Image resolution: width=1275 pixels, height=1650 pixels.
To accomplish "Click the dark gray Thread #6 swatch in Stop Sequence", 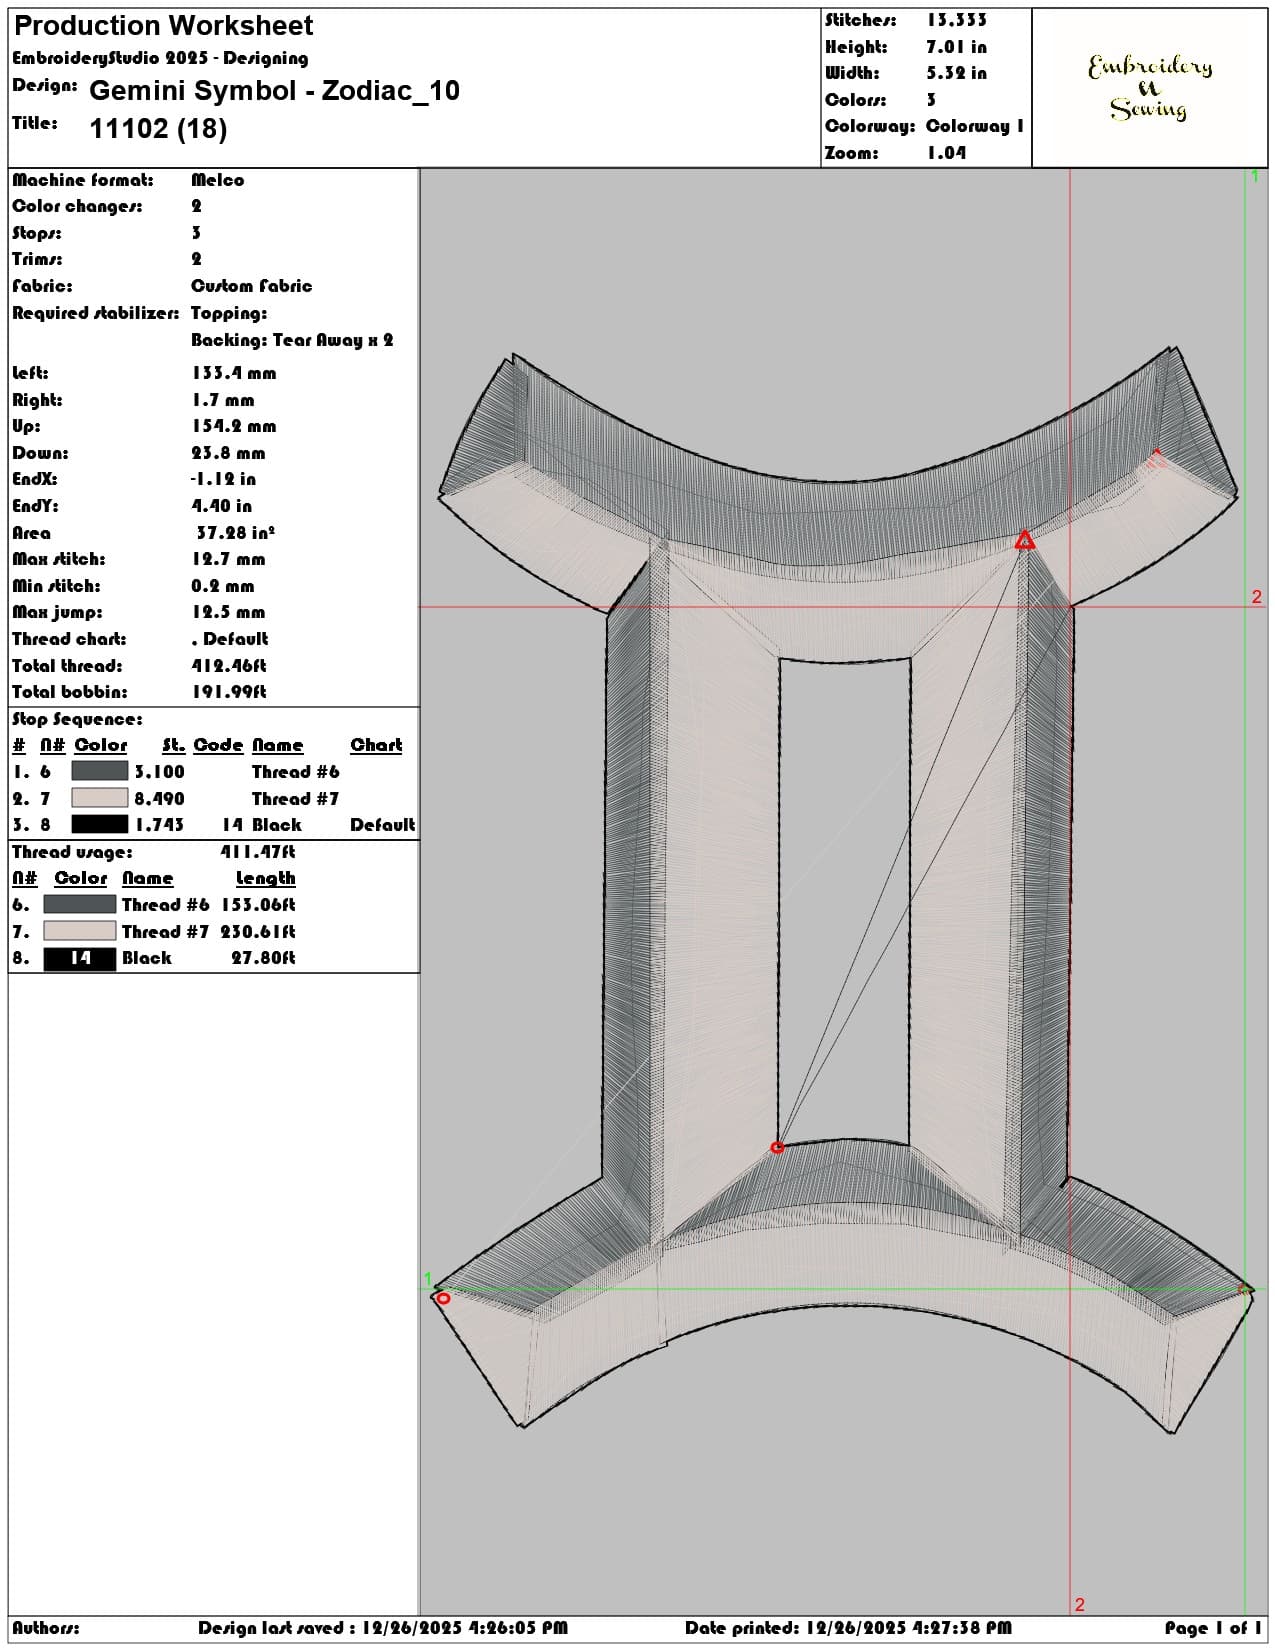I will (x=100, y=771).
